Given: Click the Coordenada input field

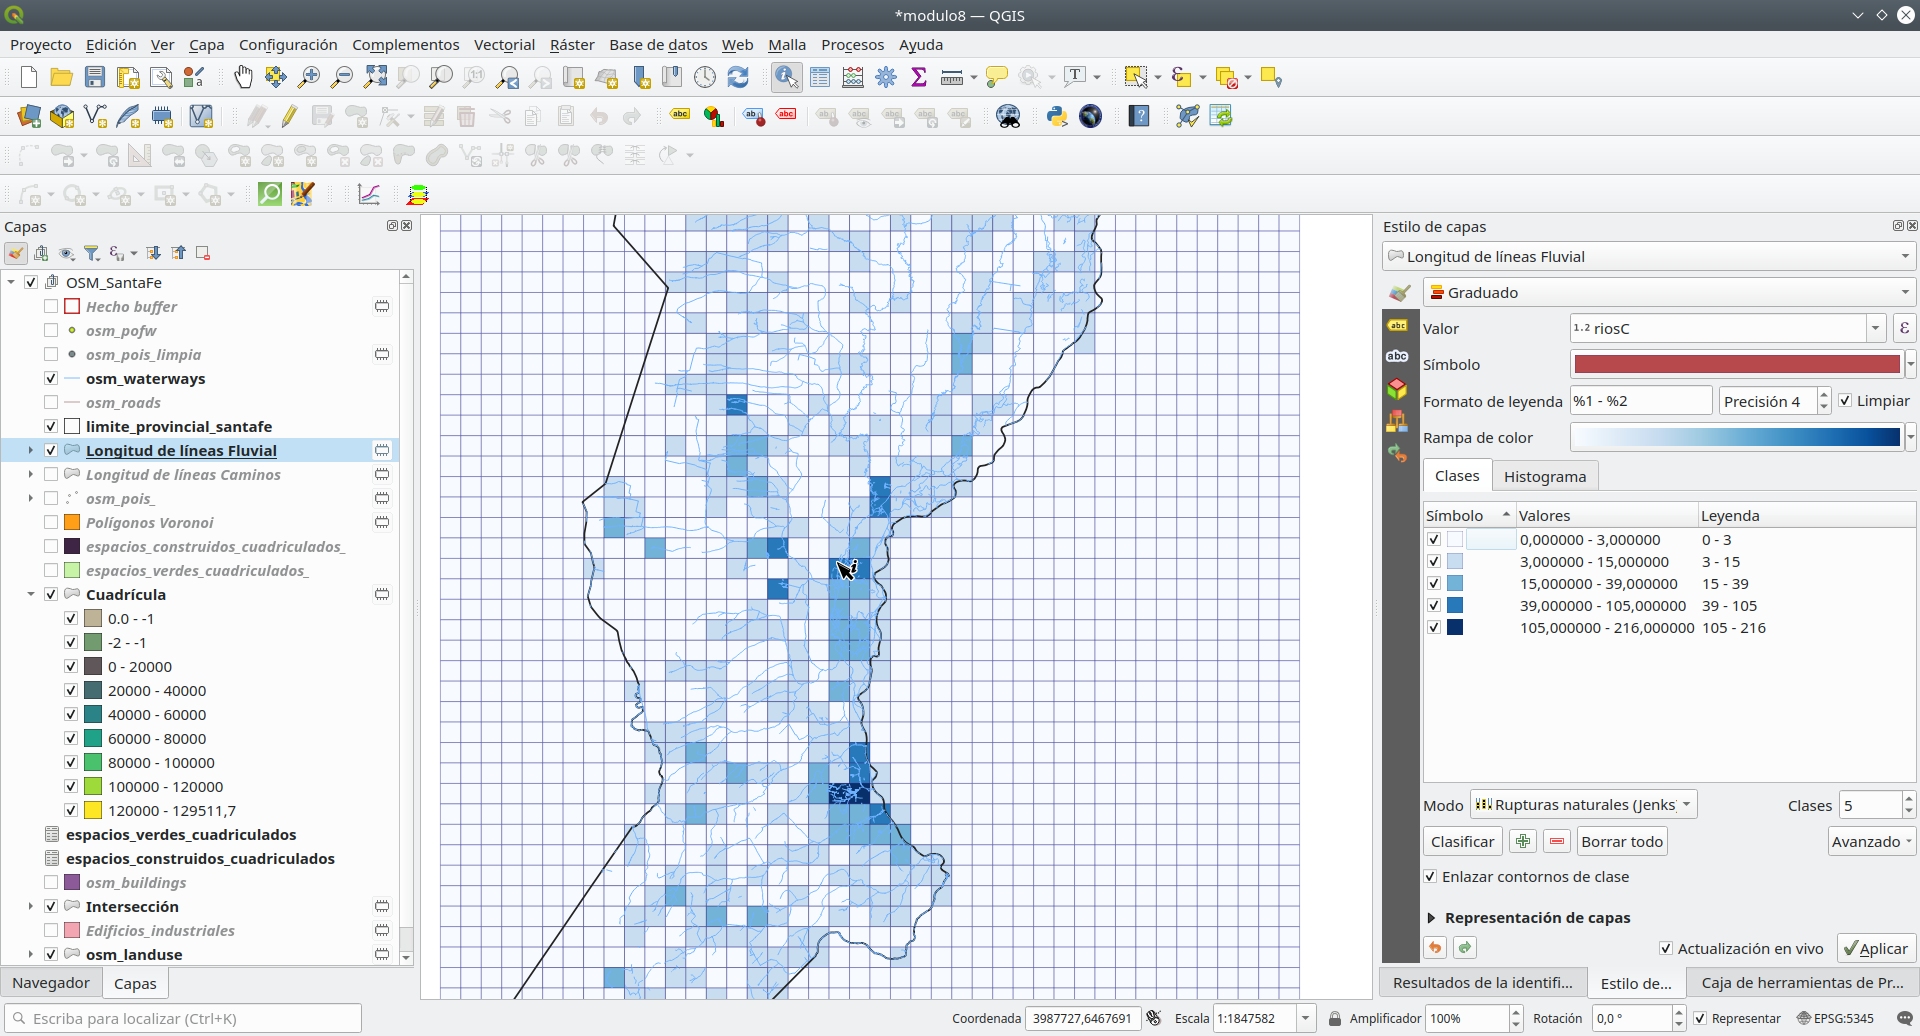Looking at the screenshot, I should 1083,1018.
